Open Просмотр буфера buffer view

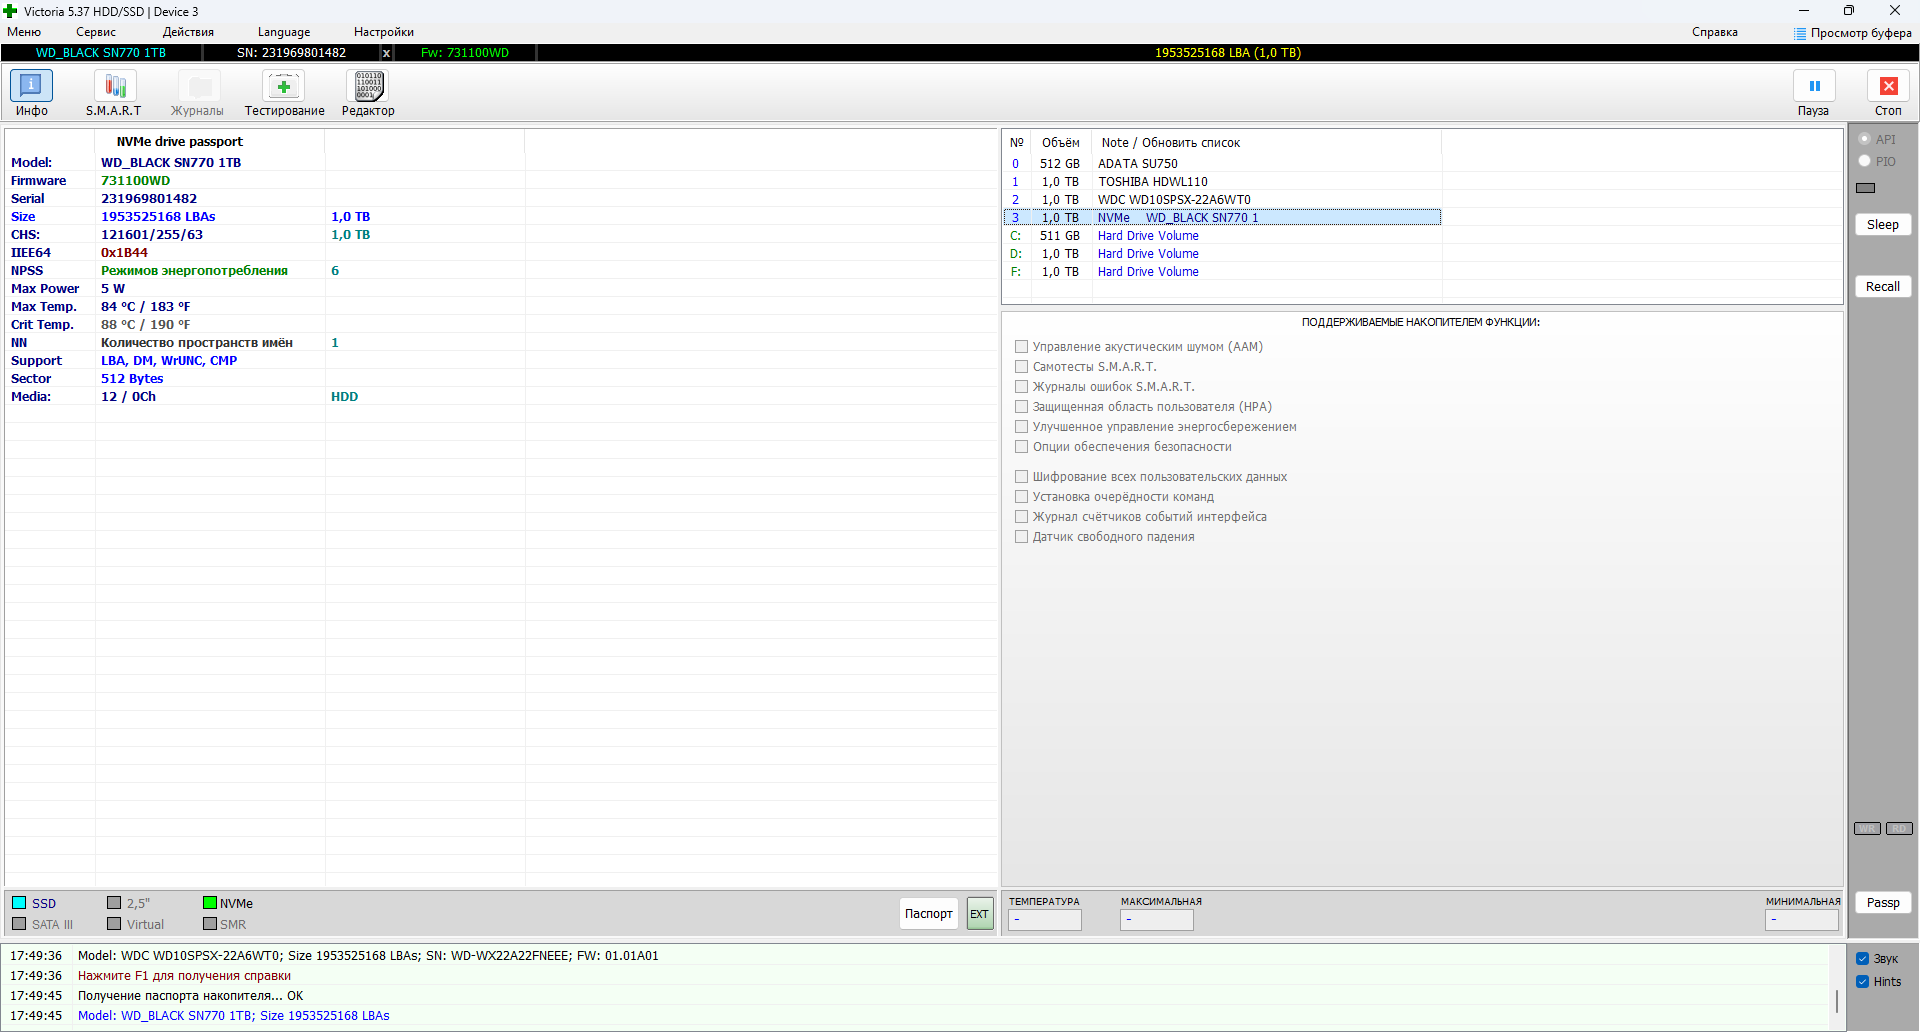click(1853, 33)
